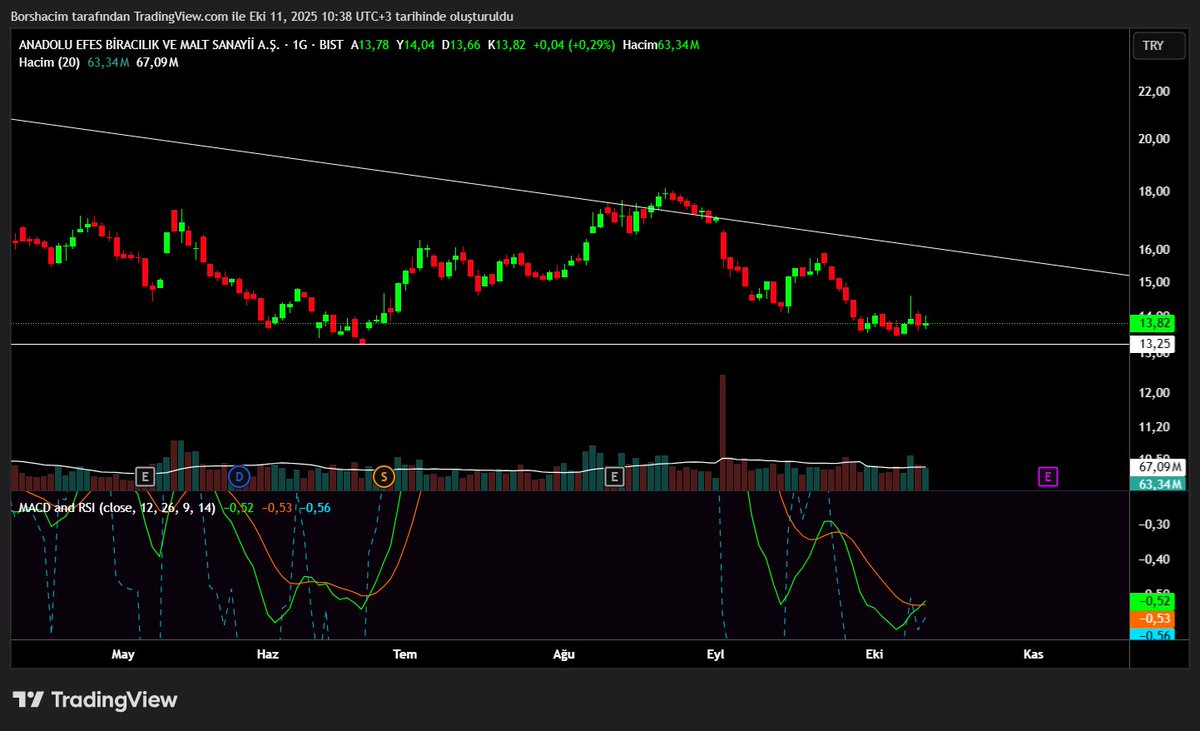Click the 22,00 price scale label

1154,91
